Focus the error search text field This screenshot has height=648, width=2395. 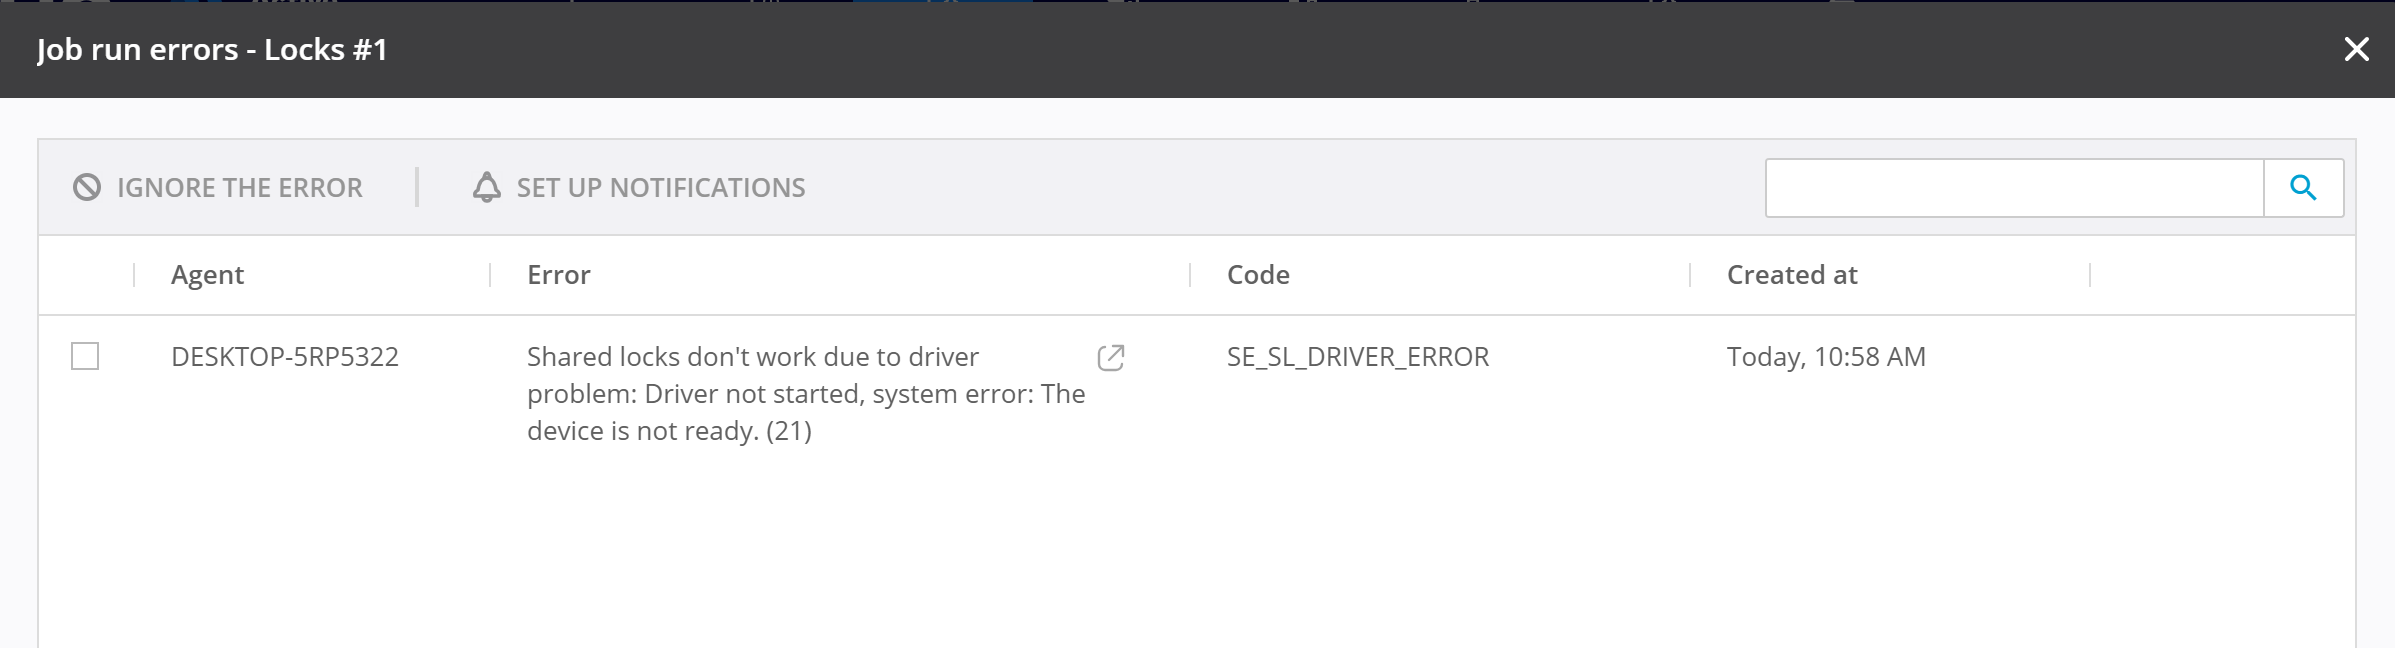tap(2014, 187)
